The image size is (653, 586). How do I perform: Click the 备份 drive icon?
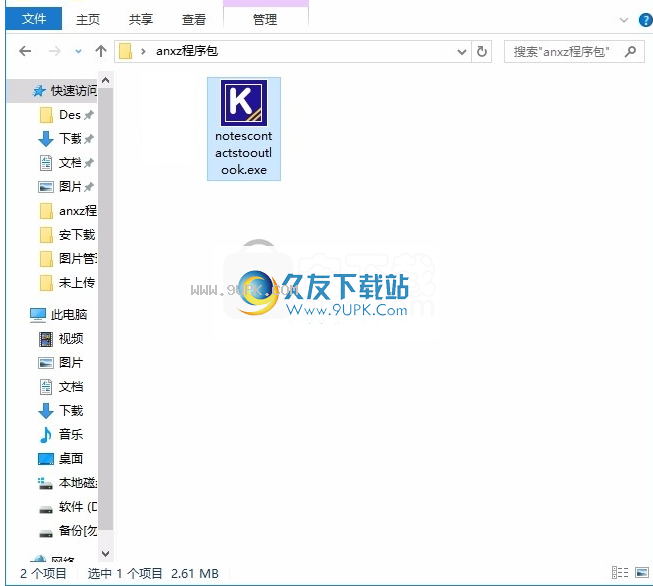(46, 534)
